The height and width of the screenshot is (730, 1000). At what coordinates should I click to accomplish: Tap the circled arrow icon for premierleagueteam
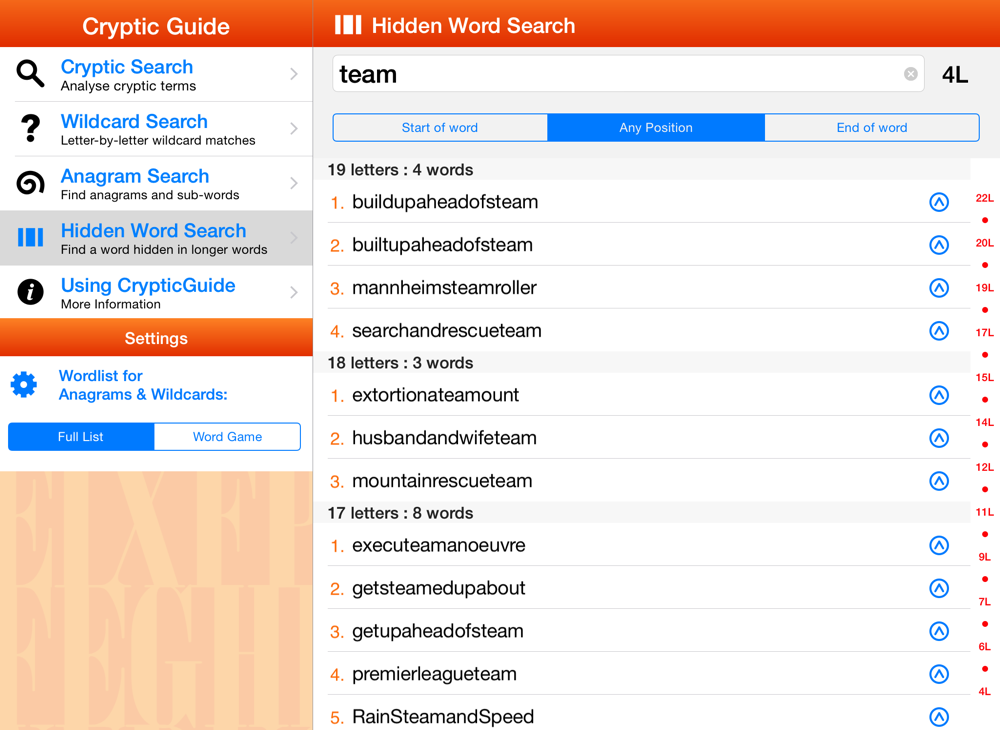(x=939, y=674)
